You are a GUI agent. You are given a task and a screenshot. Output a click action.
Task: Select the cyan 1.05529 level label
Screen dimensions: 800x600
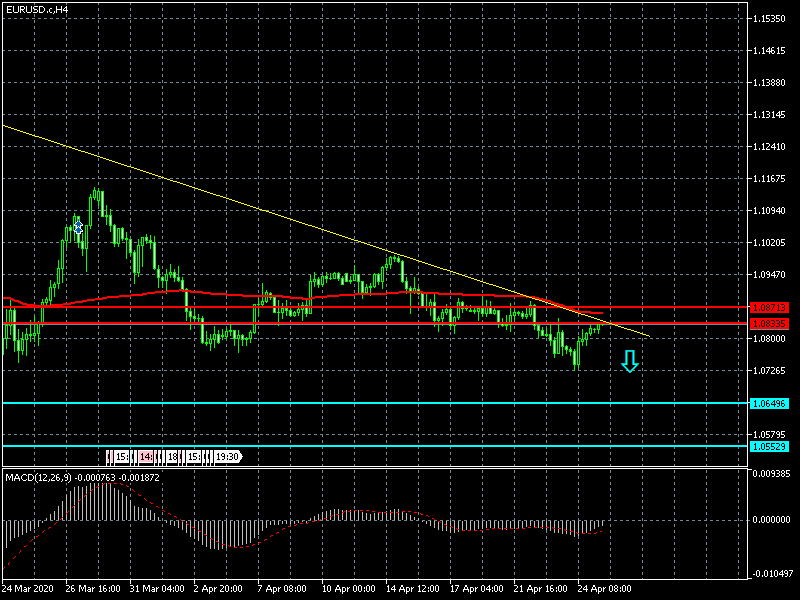pyautogui.click(x=768, y=446)
